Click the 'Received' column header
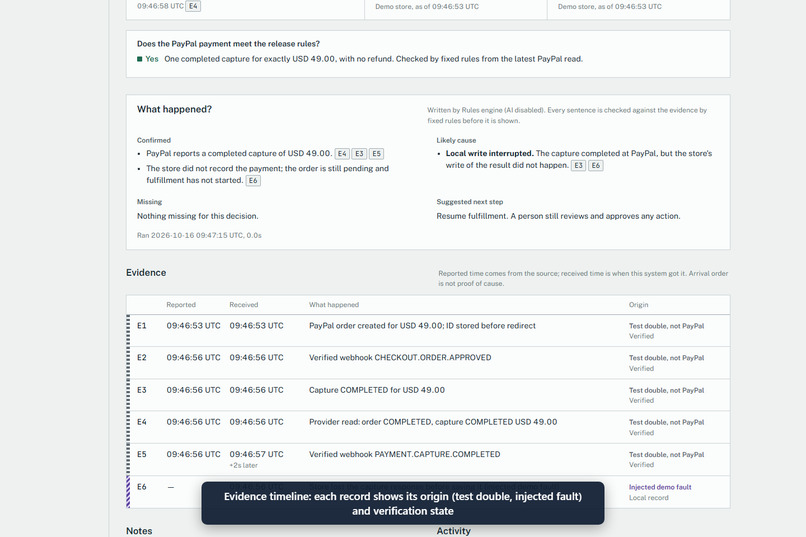 (244, 305)
